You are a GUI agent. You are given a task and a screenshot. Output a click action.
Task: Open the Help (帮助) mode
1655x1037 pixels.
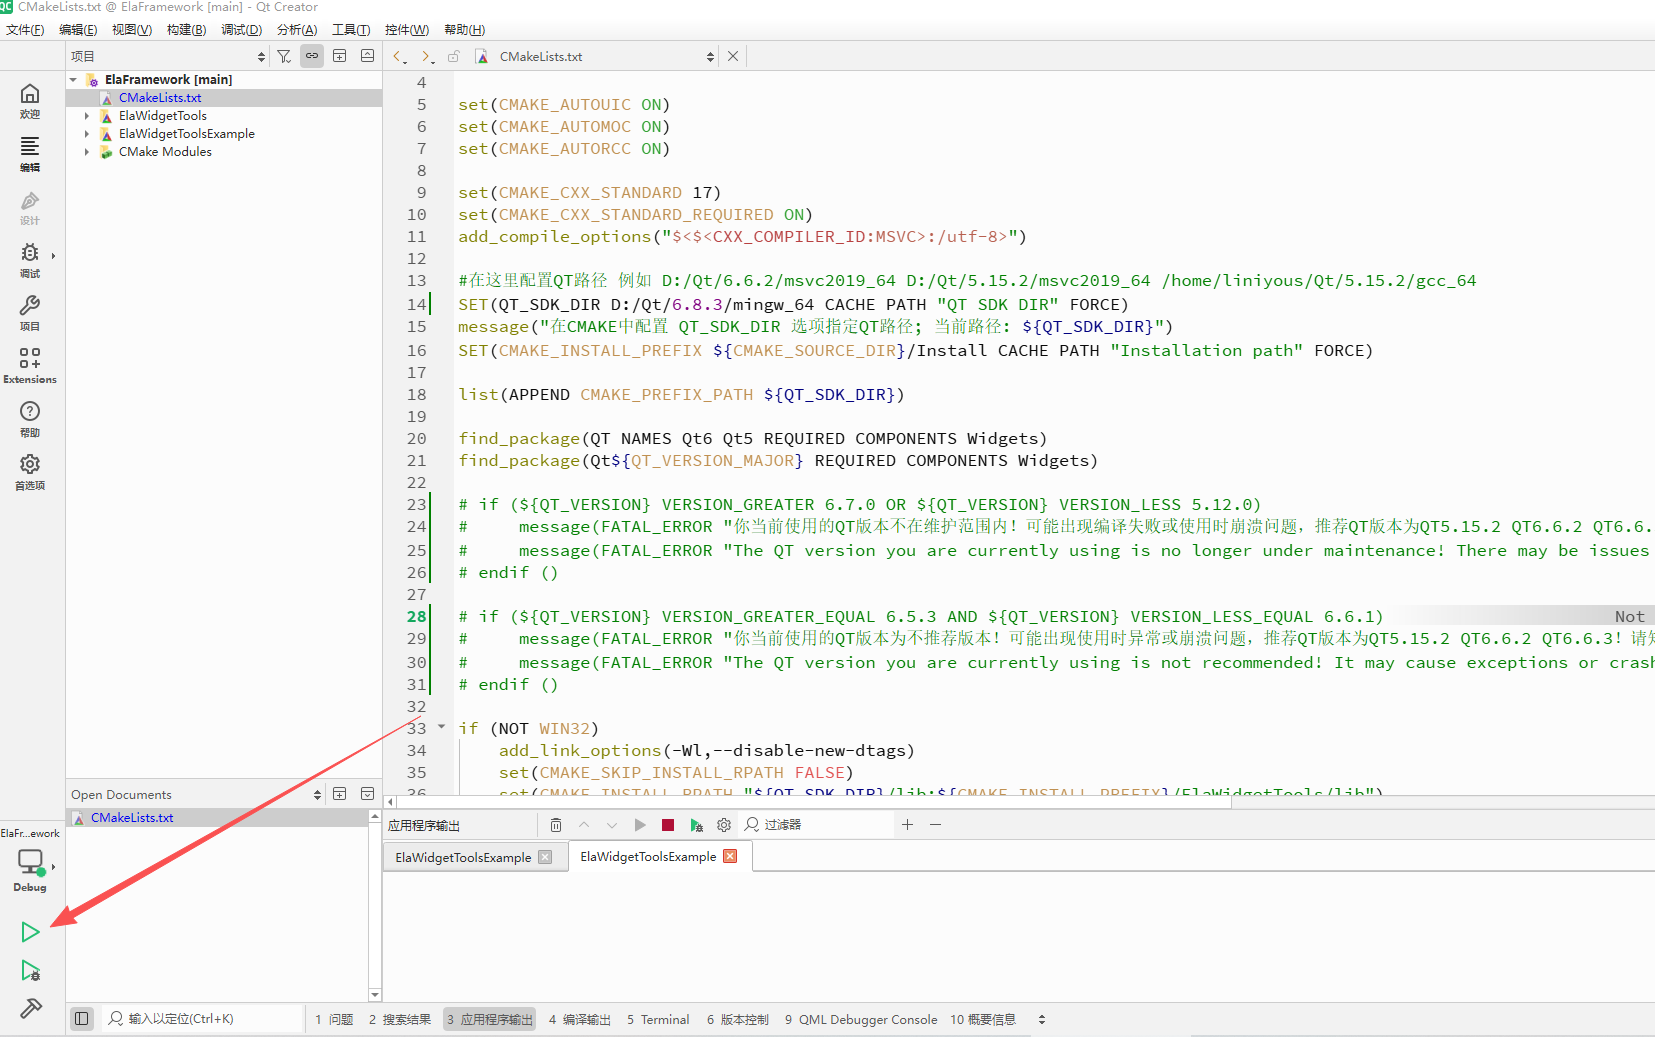point(30,419)
